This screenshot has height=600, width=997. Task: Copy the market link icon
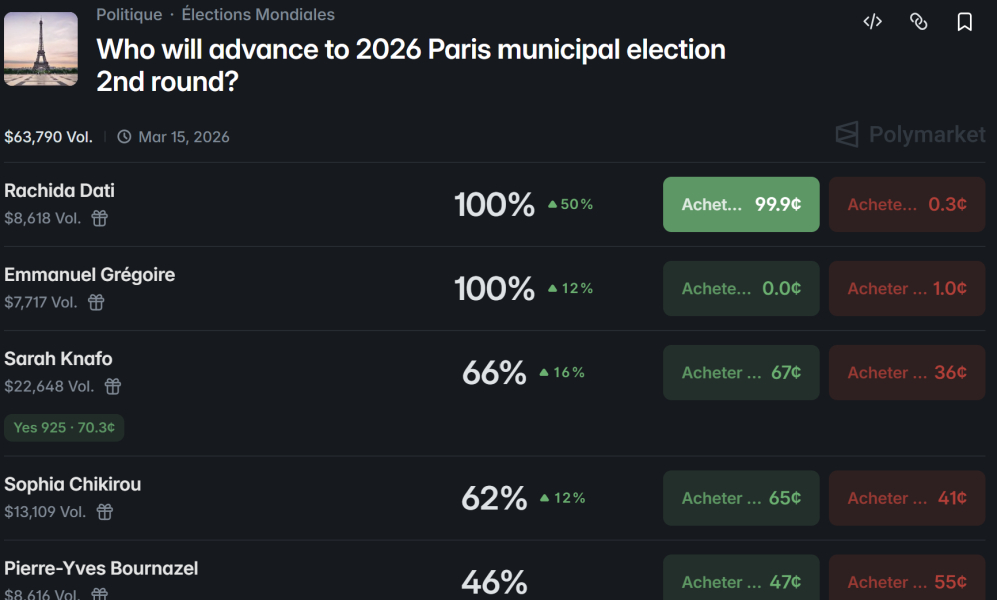coord(918,22)
